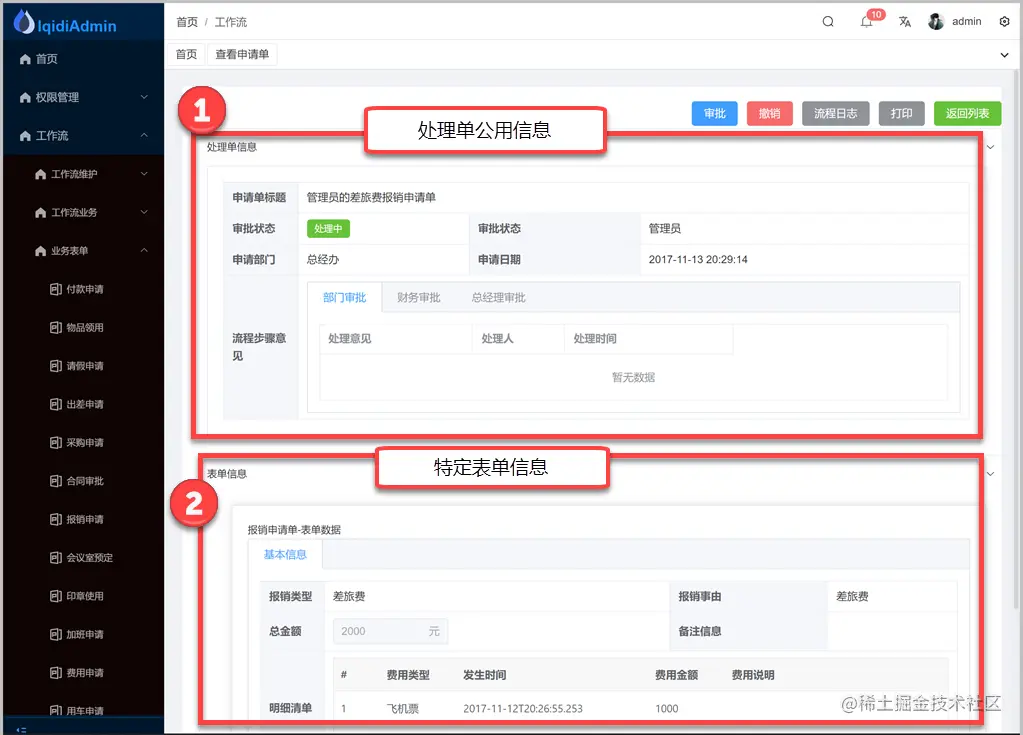Collapse the sidebar with bottom toggle icon

tap(21, 730)
